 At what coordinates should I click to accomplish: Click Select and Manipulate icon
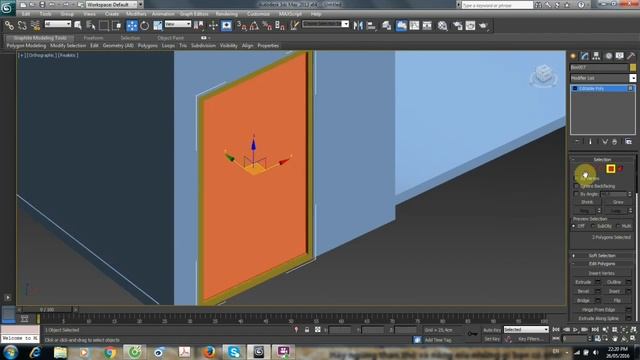(213, 26)
